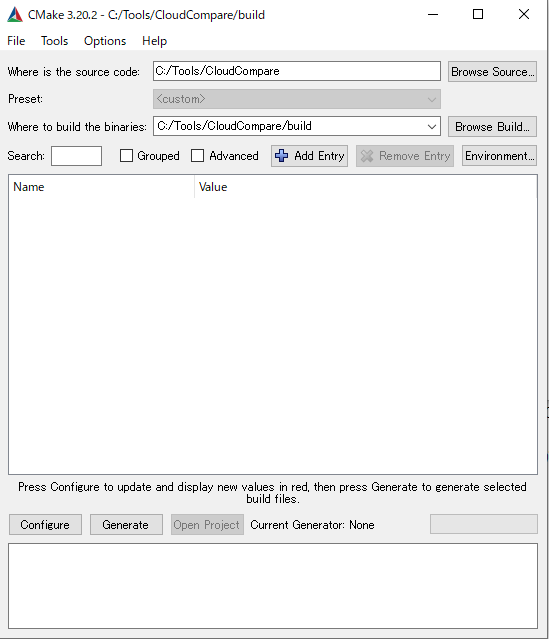Screen dimensions: 549x639
Task: Click the source code path field
Action: pos(297,71)
